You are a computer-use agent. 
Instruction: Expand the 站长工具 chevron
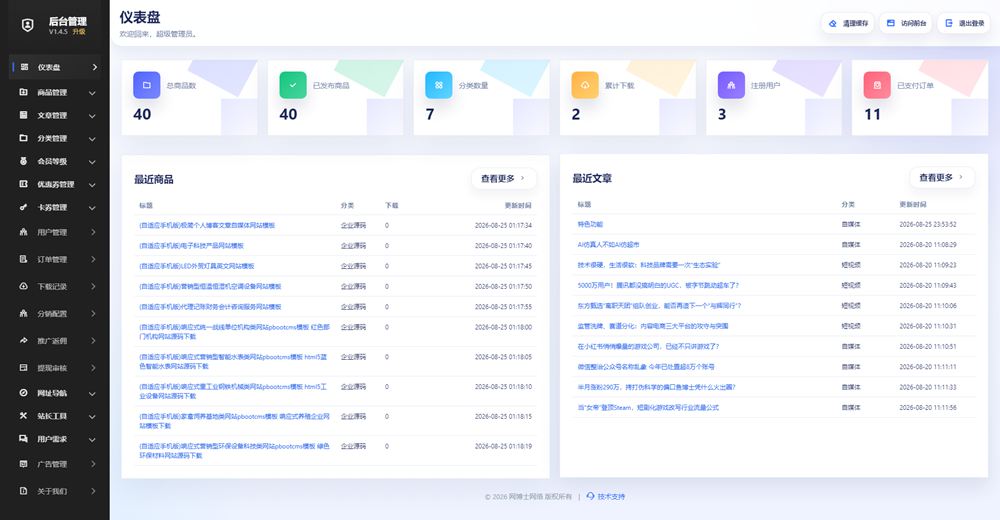coord(92,417)
